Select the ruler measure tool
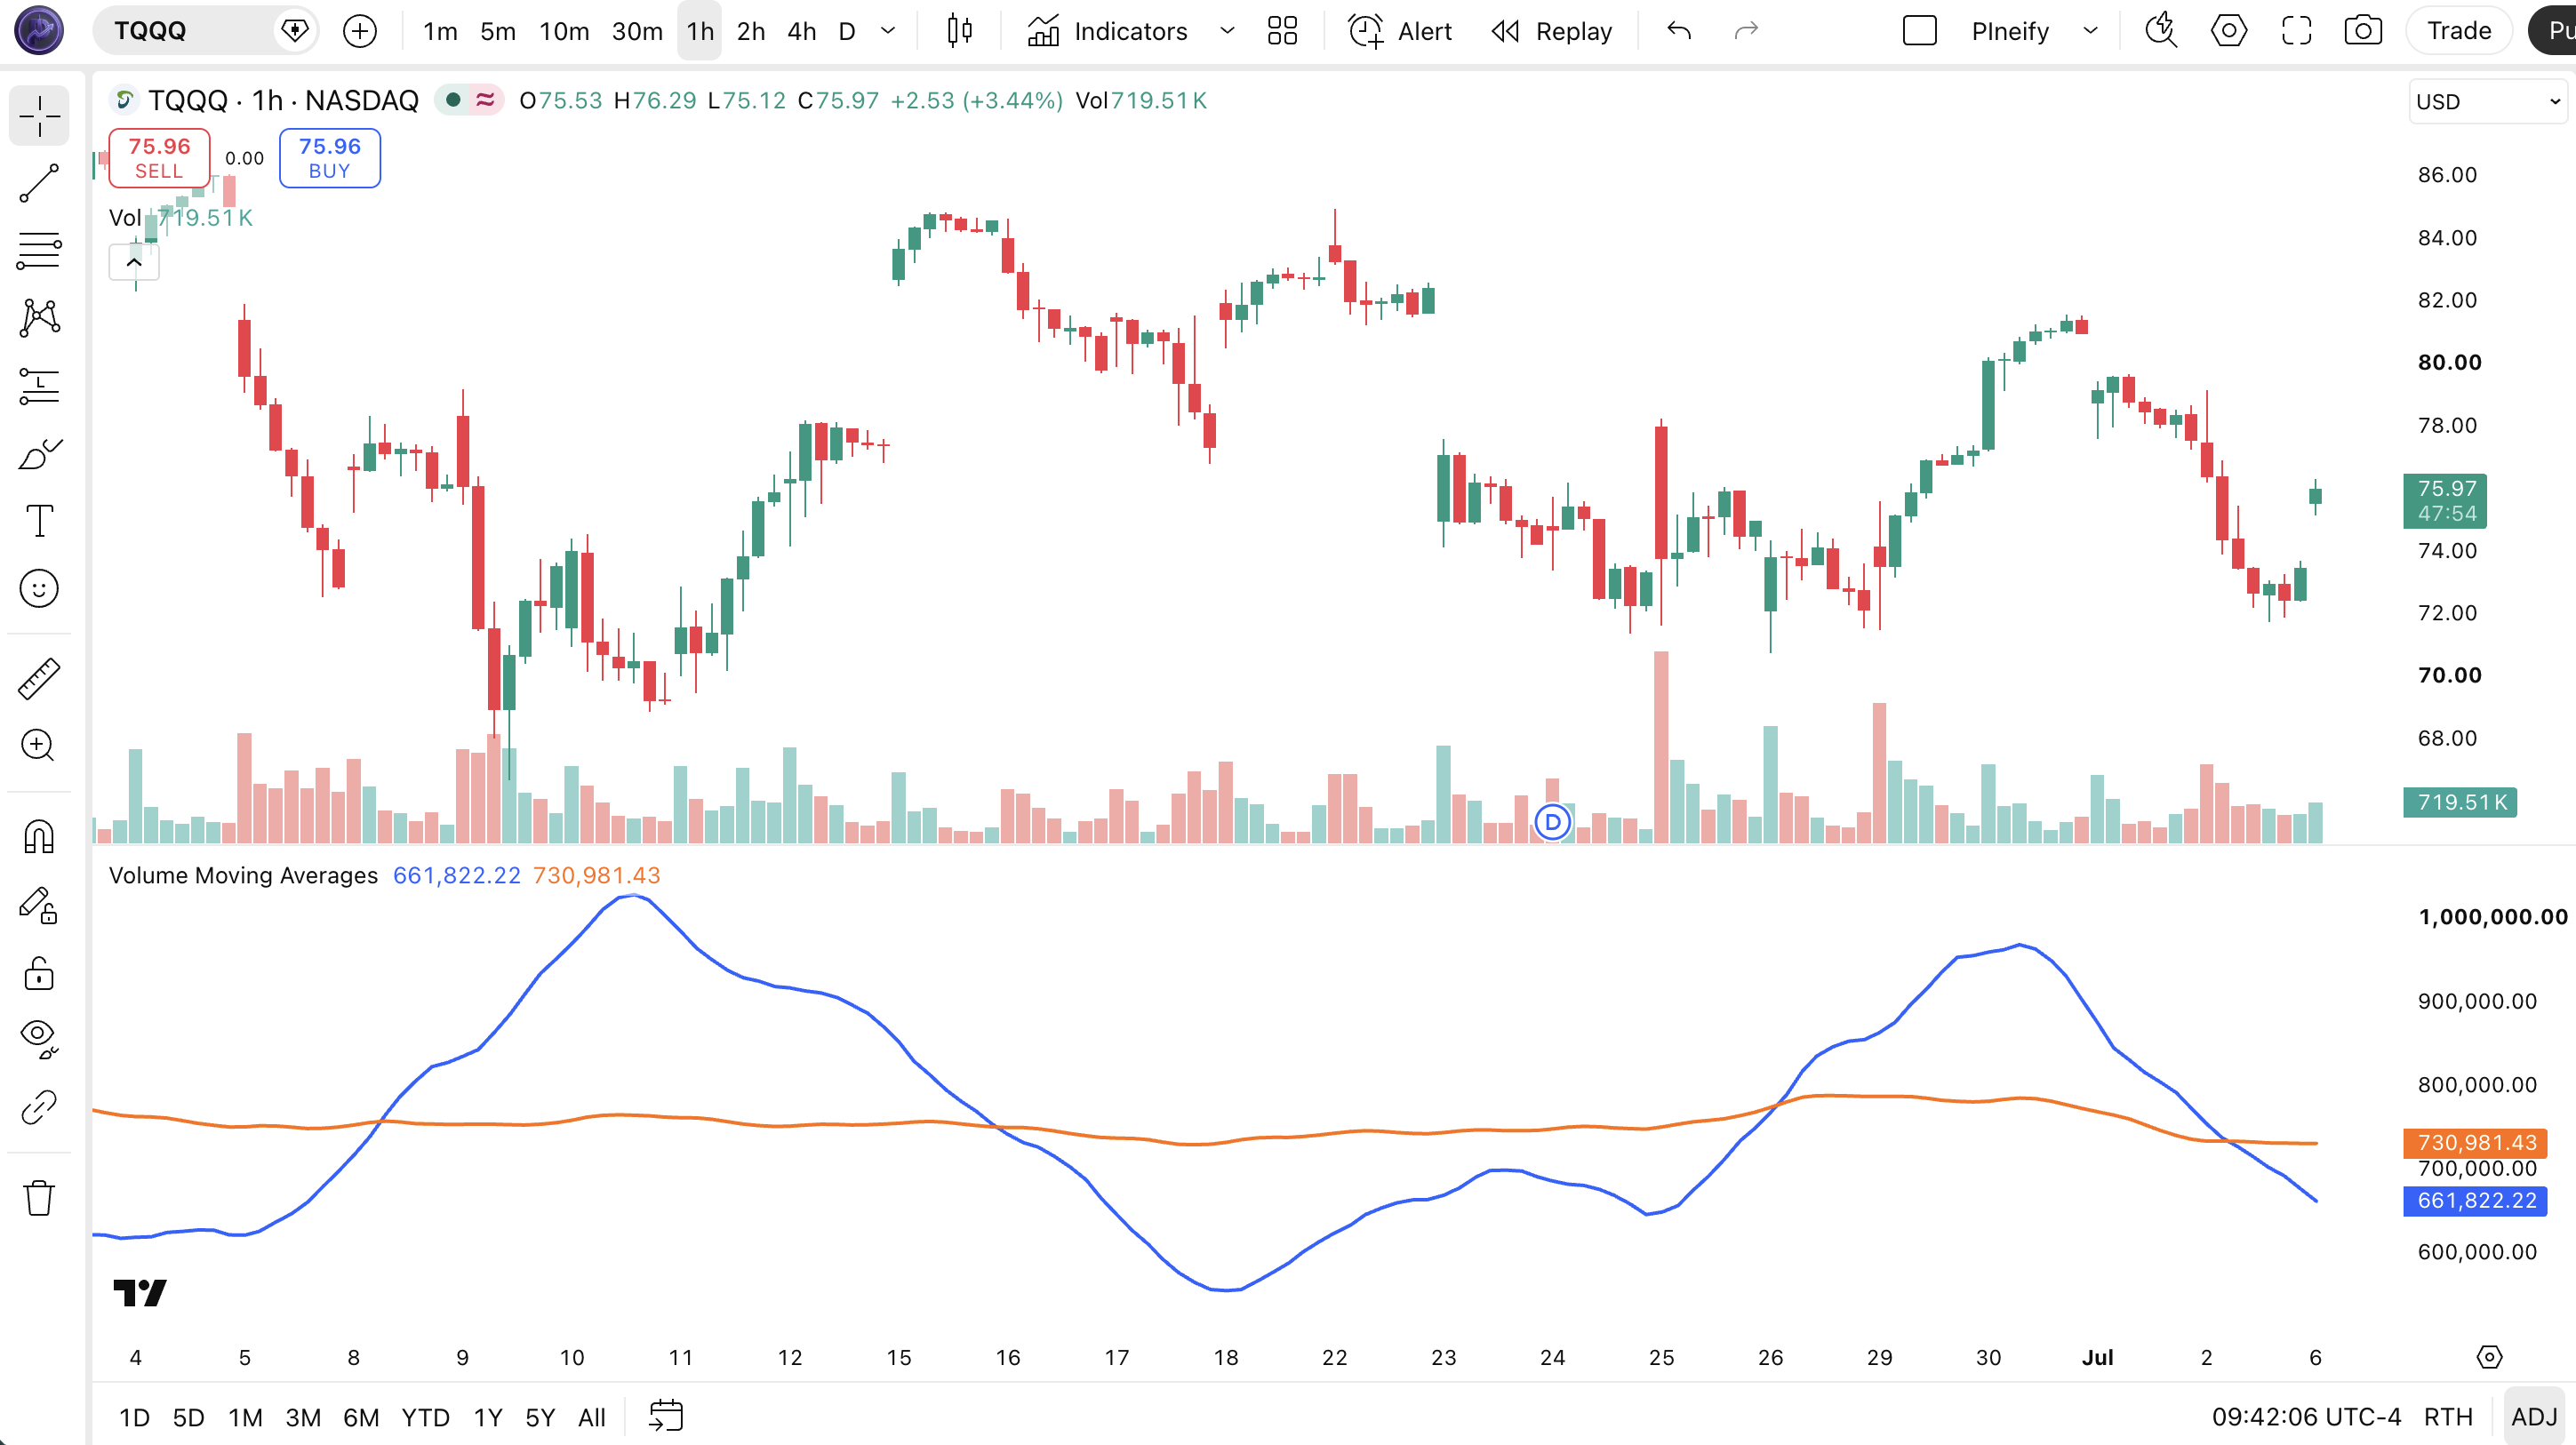The height and width of the screenshot is (1445, 2576). [x=39, y=678]
